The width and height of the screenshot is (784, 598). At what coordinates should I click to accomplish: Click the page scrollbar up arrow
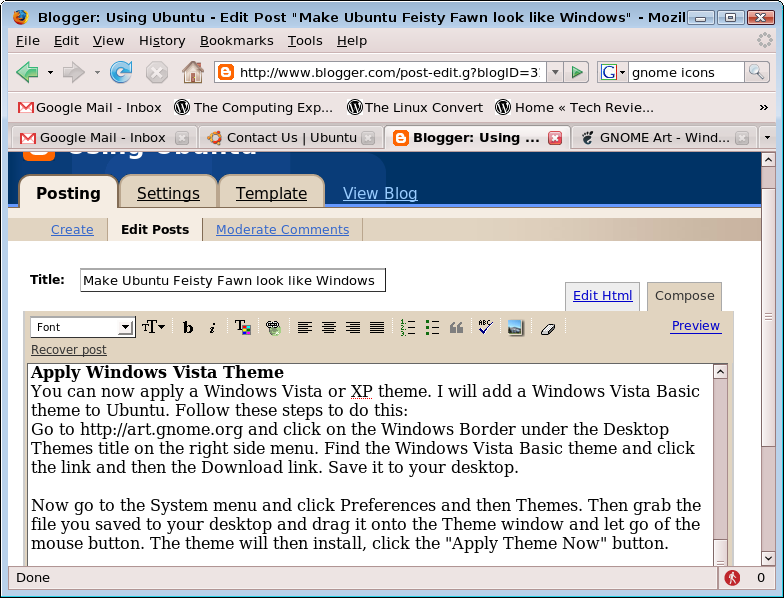[x=768, y=160]
